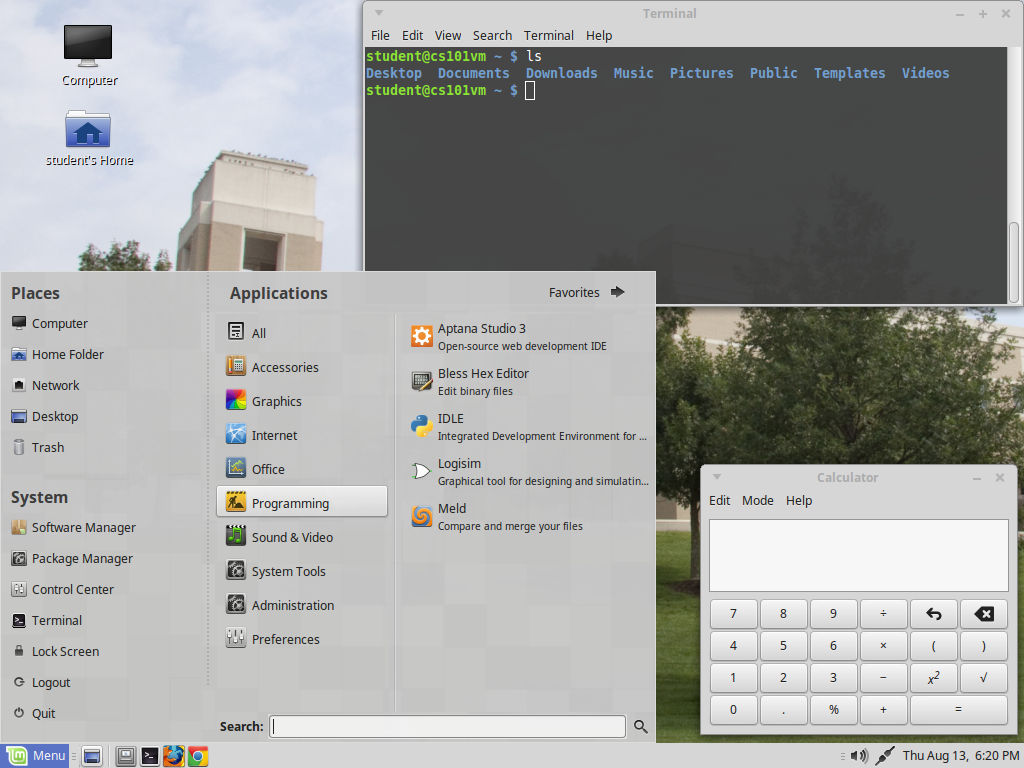Click the volume icon in system tray
This screenshot has width=1024, height=768.
click(x=859, y=756)
